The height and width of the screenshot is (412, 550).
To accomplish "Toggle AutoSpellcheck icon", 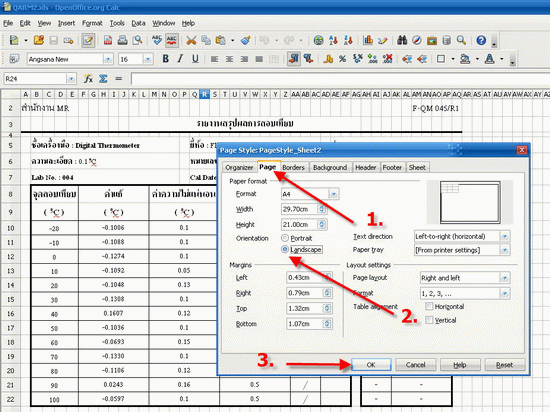I will [172, 40].
